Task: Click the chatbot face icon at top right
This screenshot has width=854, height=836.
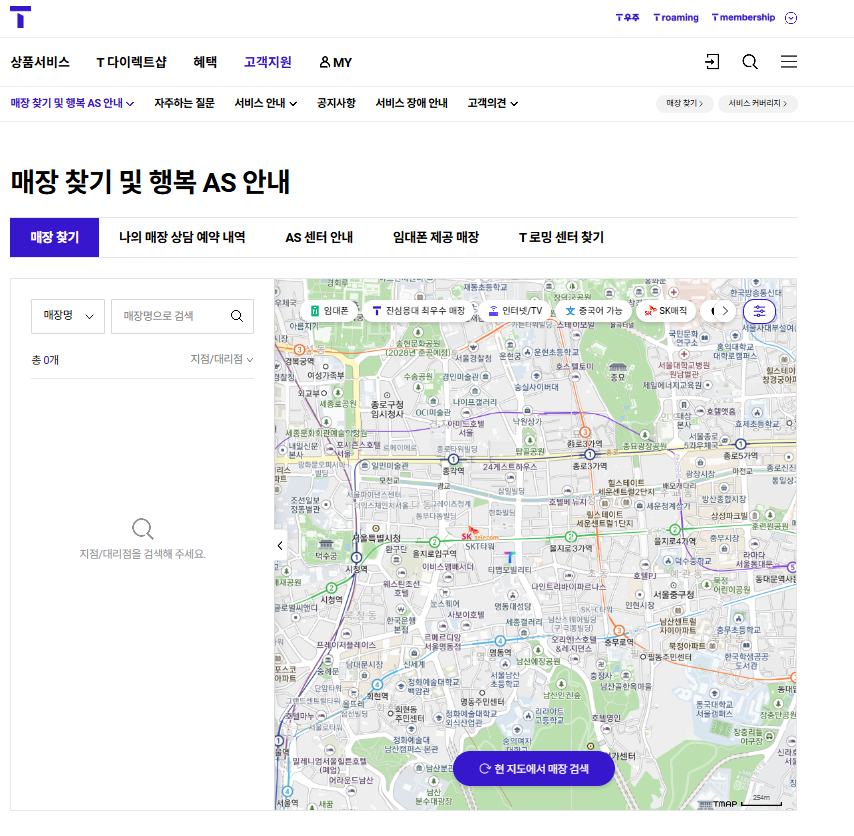Action: [791, 18]
